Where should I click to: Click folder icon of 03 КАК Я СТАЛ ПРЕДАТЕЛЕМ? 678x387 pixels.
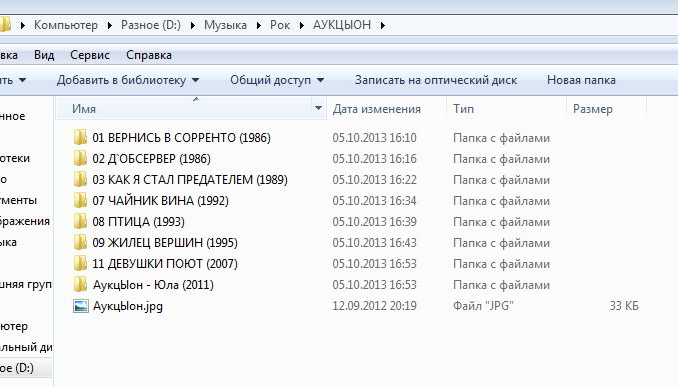(80, 179)
